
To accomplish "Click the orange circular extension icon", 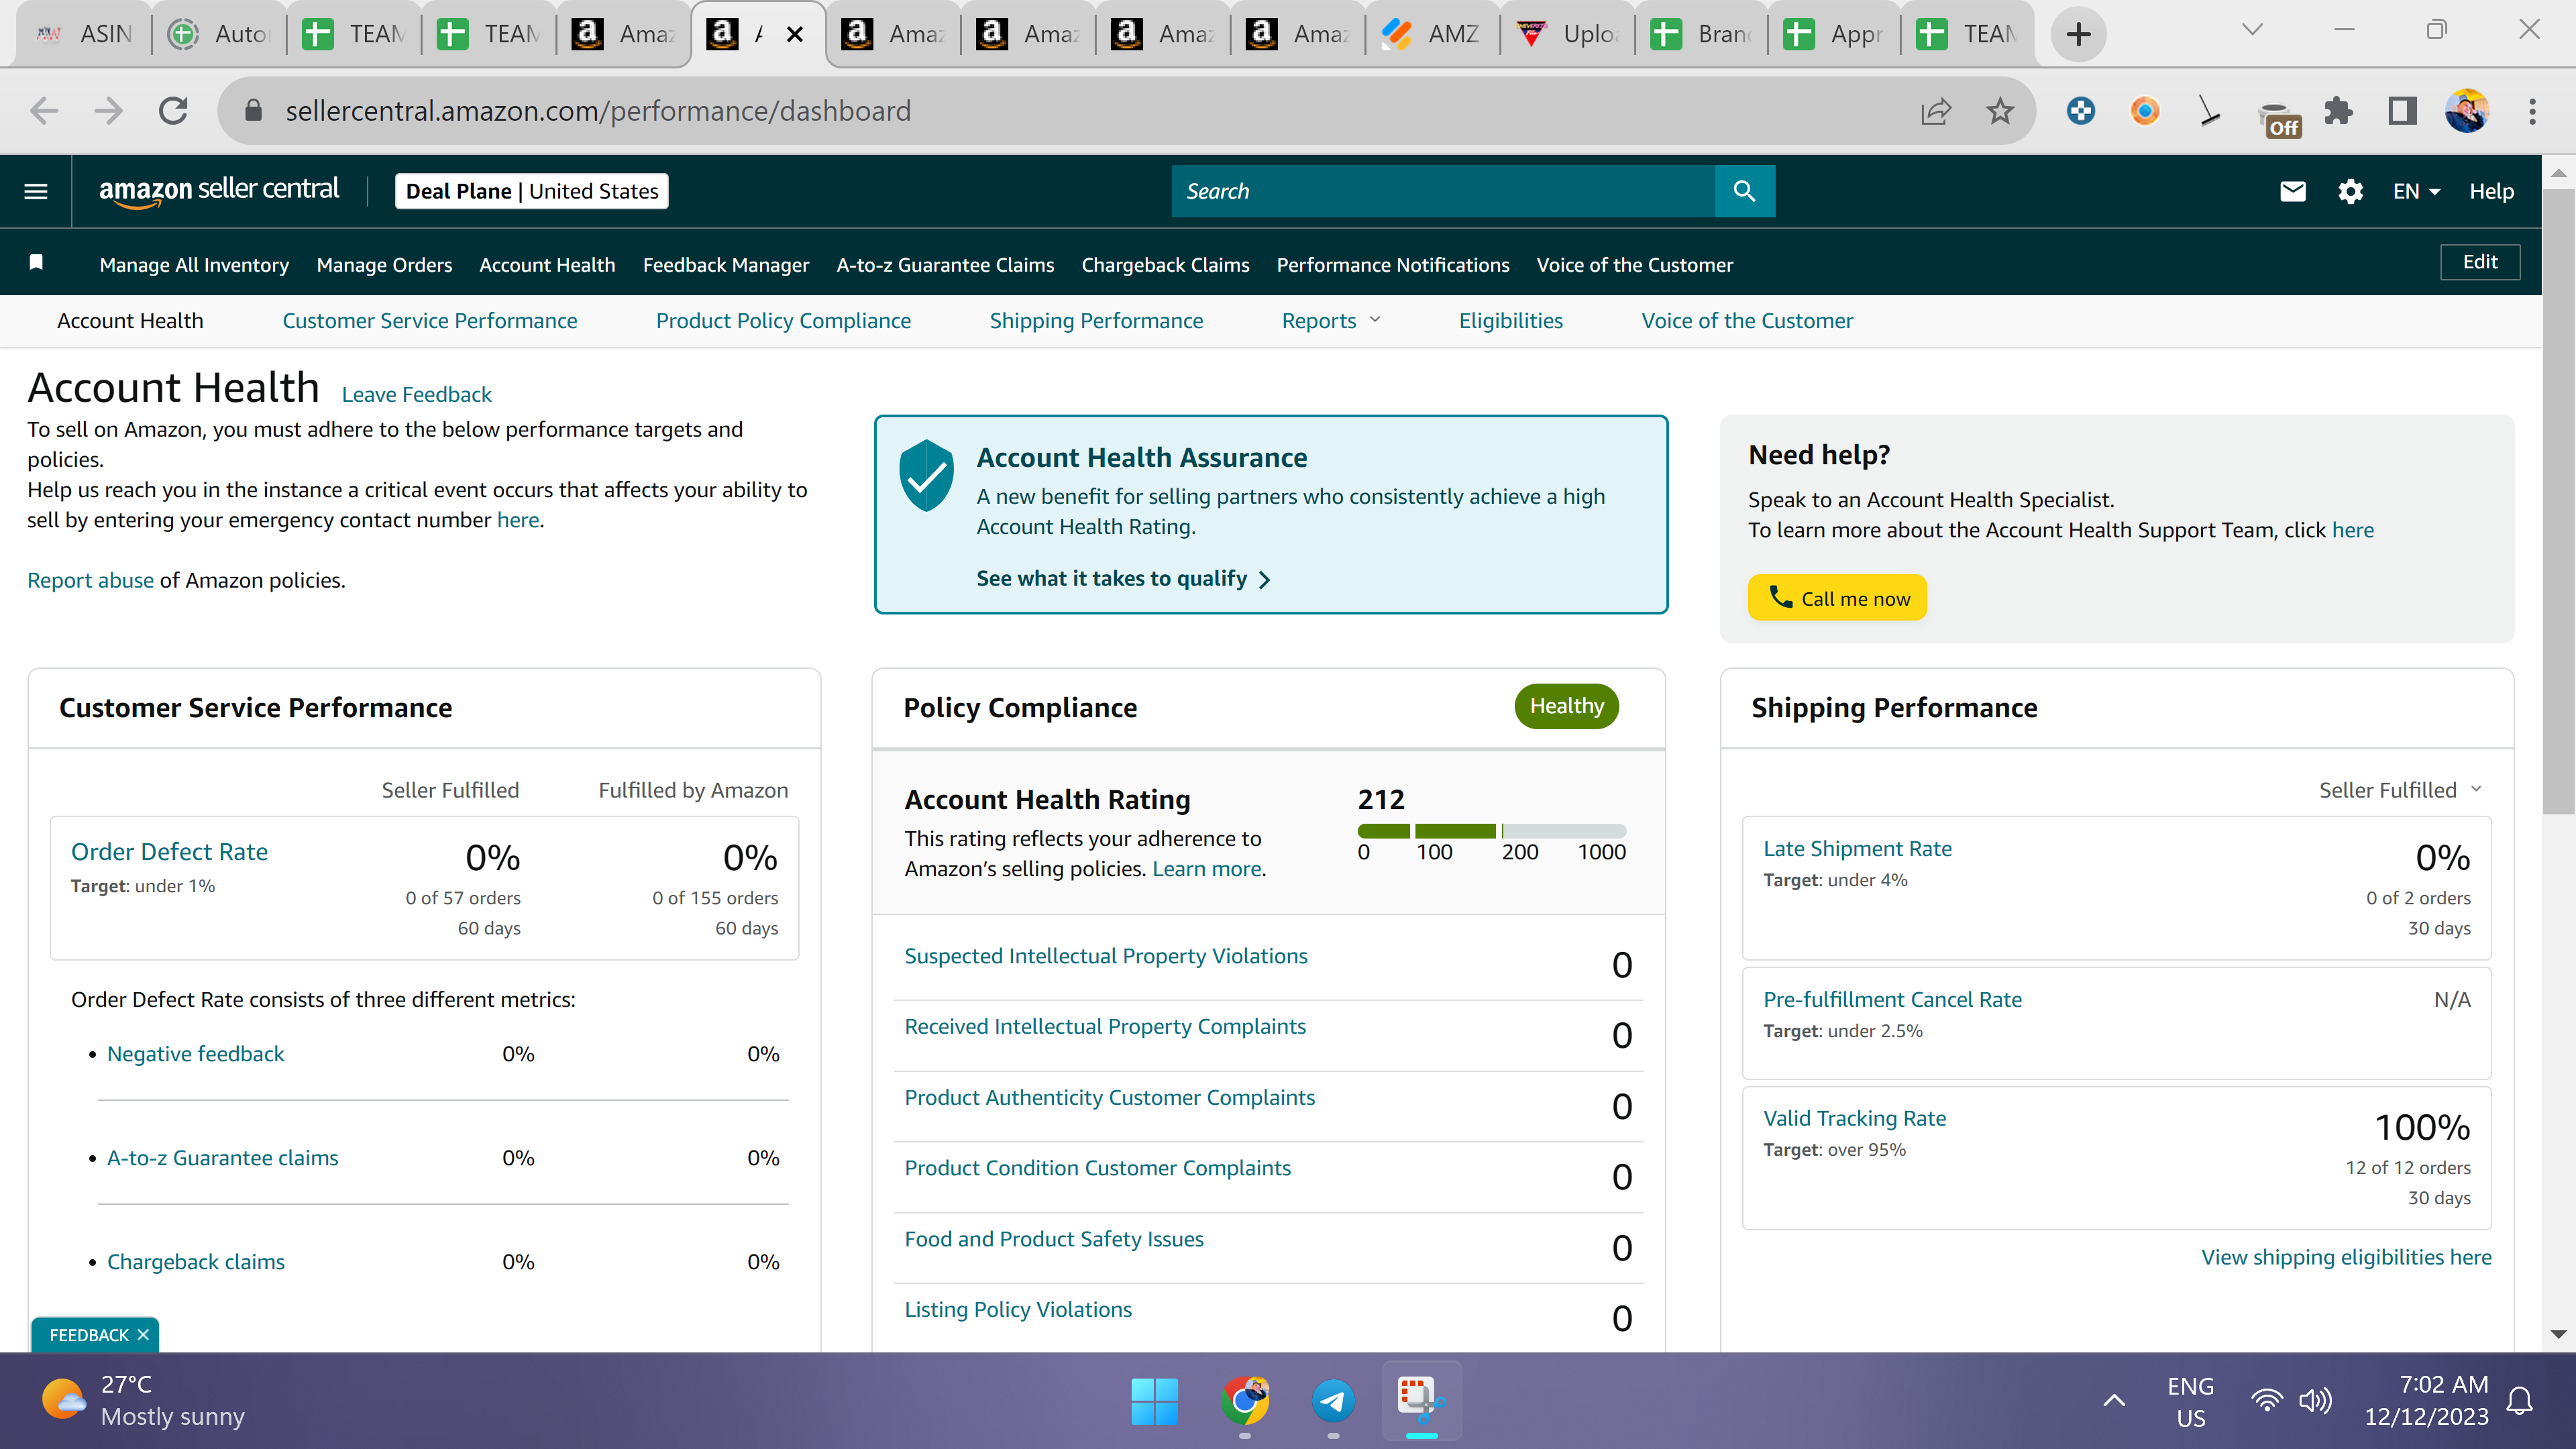I will pyautogui.click(x=2145, y=111).
